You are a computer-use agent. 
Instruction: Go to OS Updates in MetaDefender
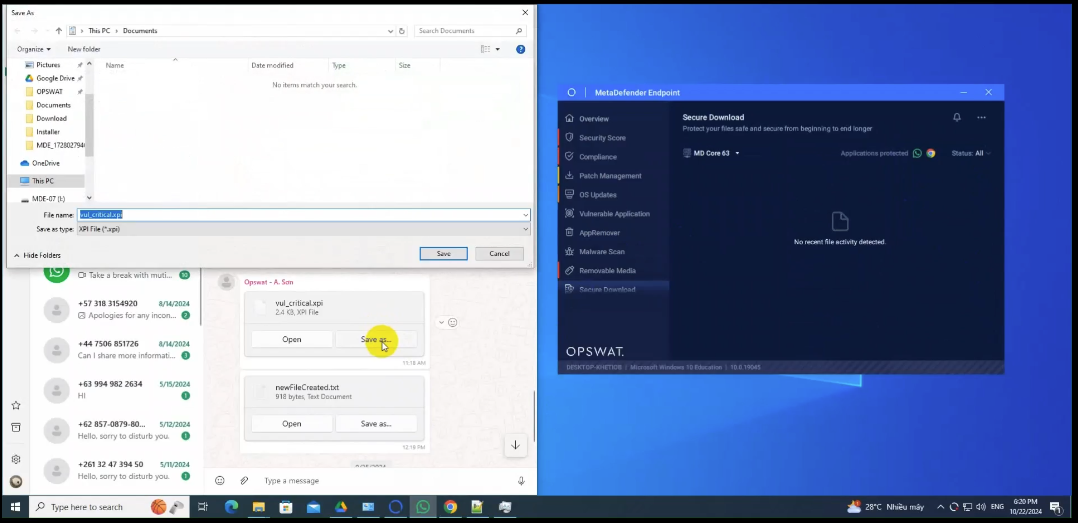[597, 194]
